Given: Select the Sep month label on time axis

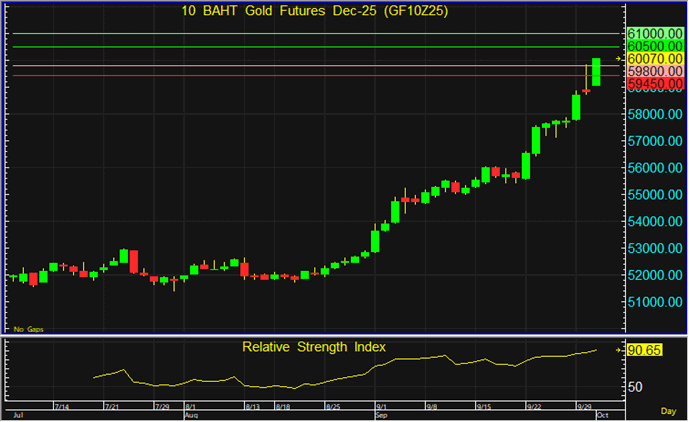Looking at the screenshot, I should [x=381, y=413].
